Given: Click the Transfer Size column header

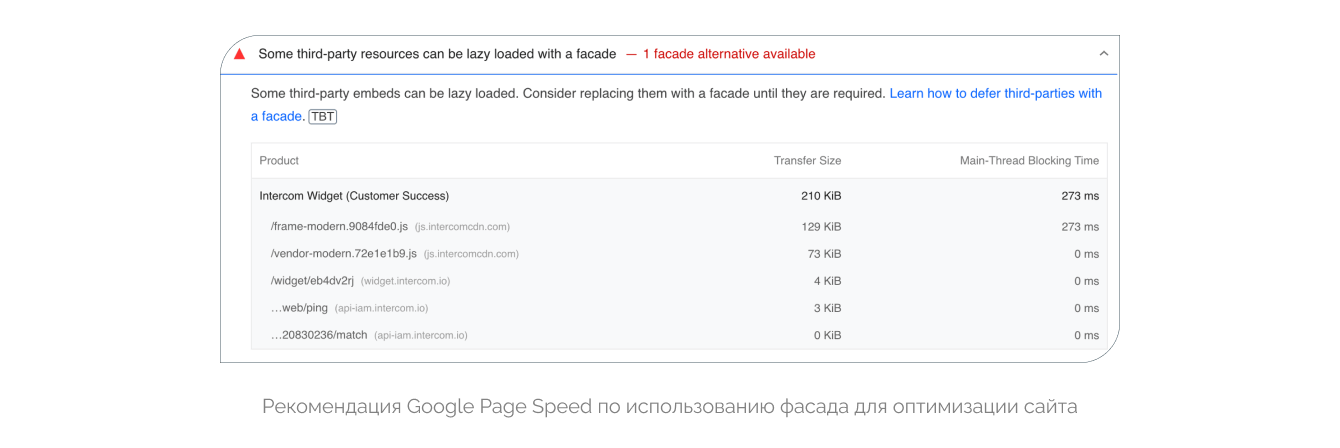Looking at the screenshot, I should click(807, 160).
